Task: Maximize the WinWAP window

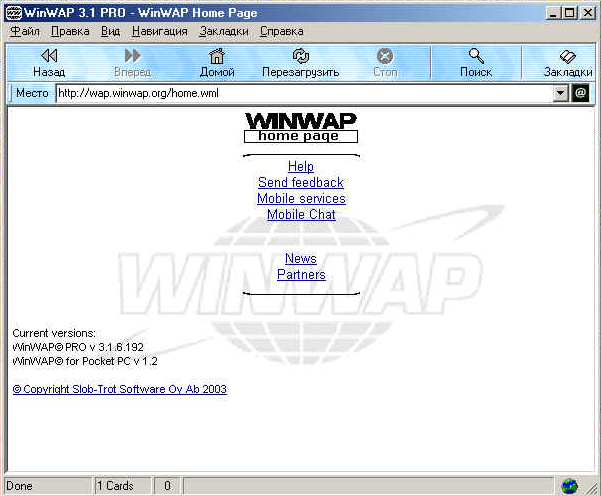Action: (x=569, y=13)
